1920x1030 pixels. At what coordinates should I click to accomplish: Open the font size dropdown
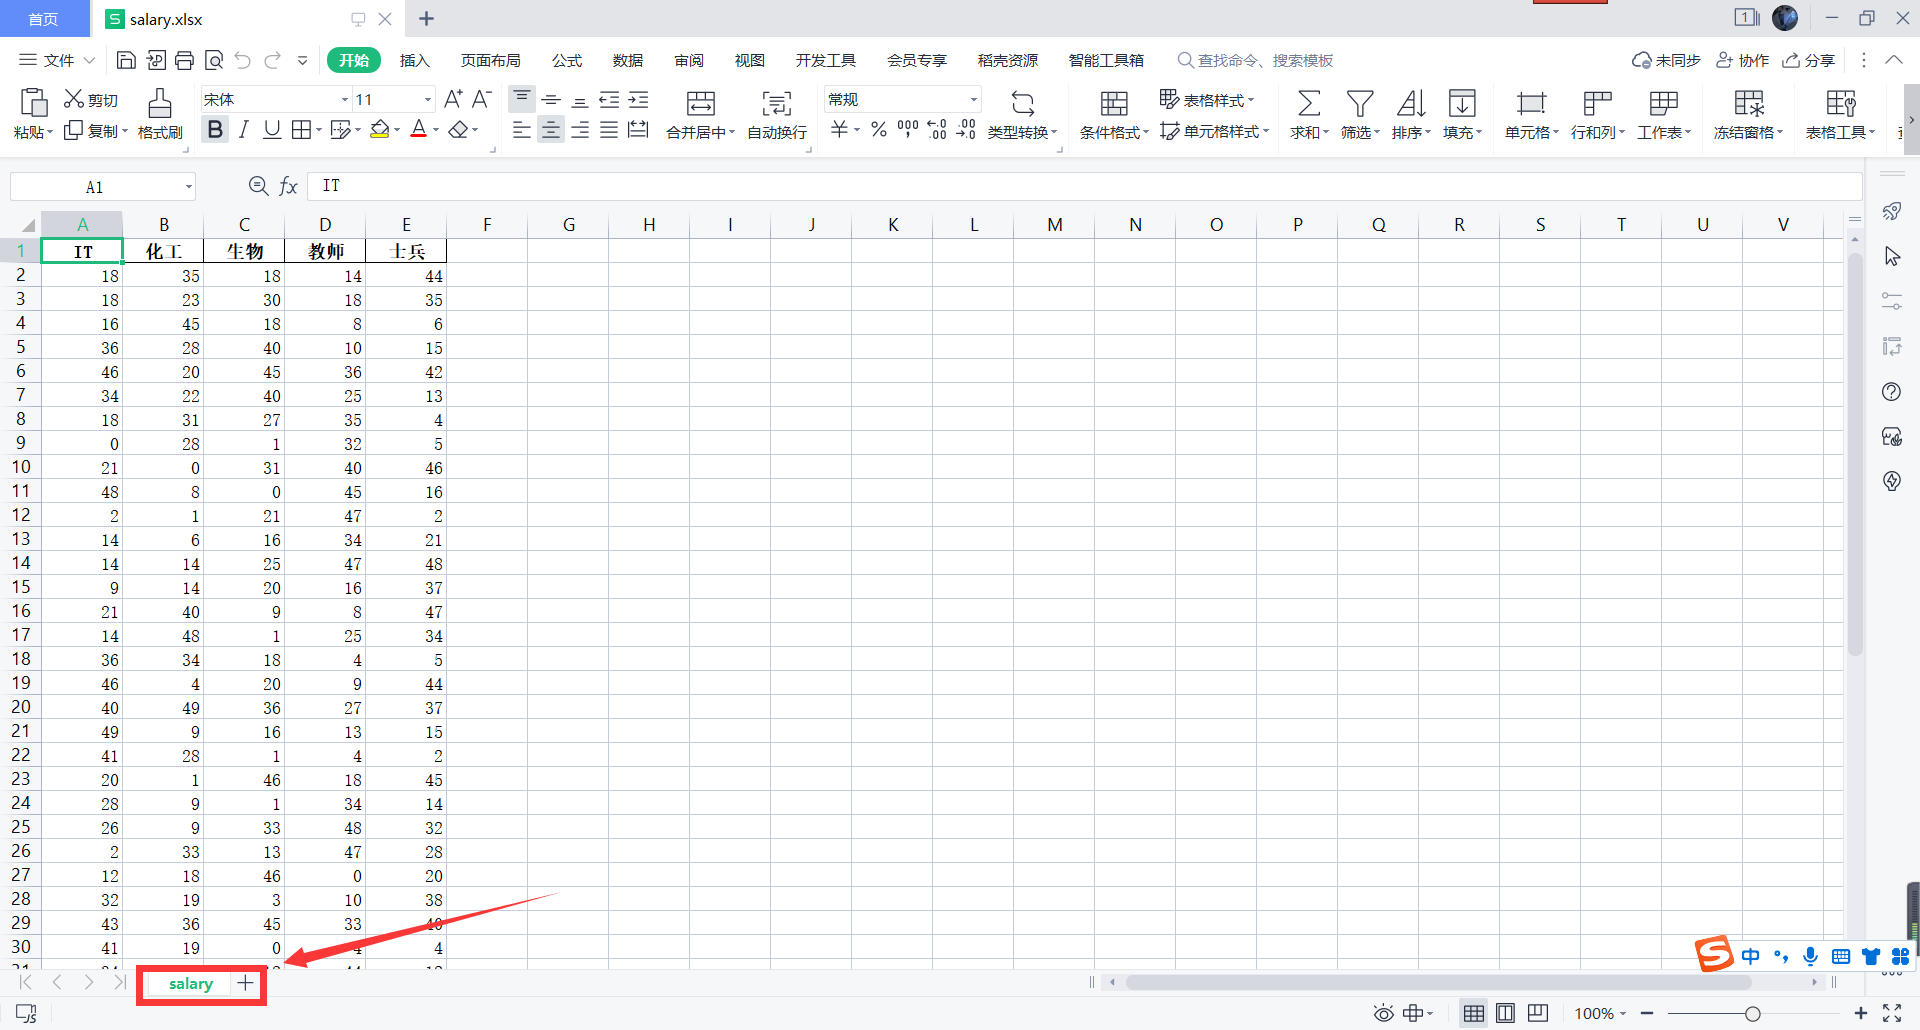(428, 100)
